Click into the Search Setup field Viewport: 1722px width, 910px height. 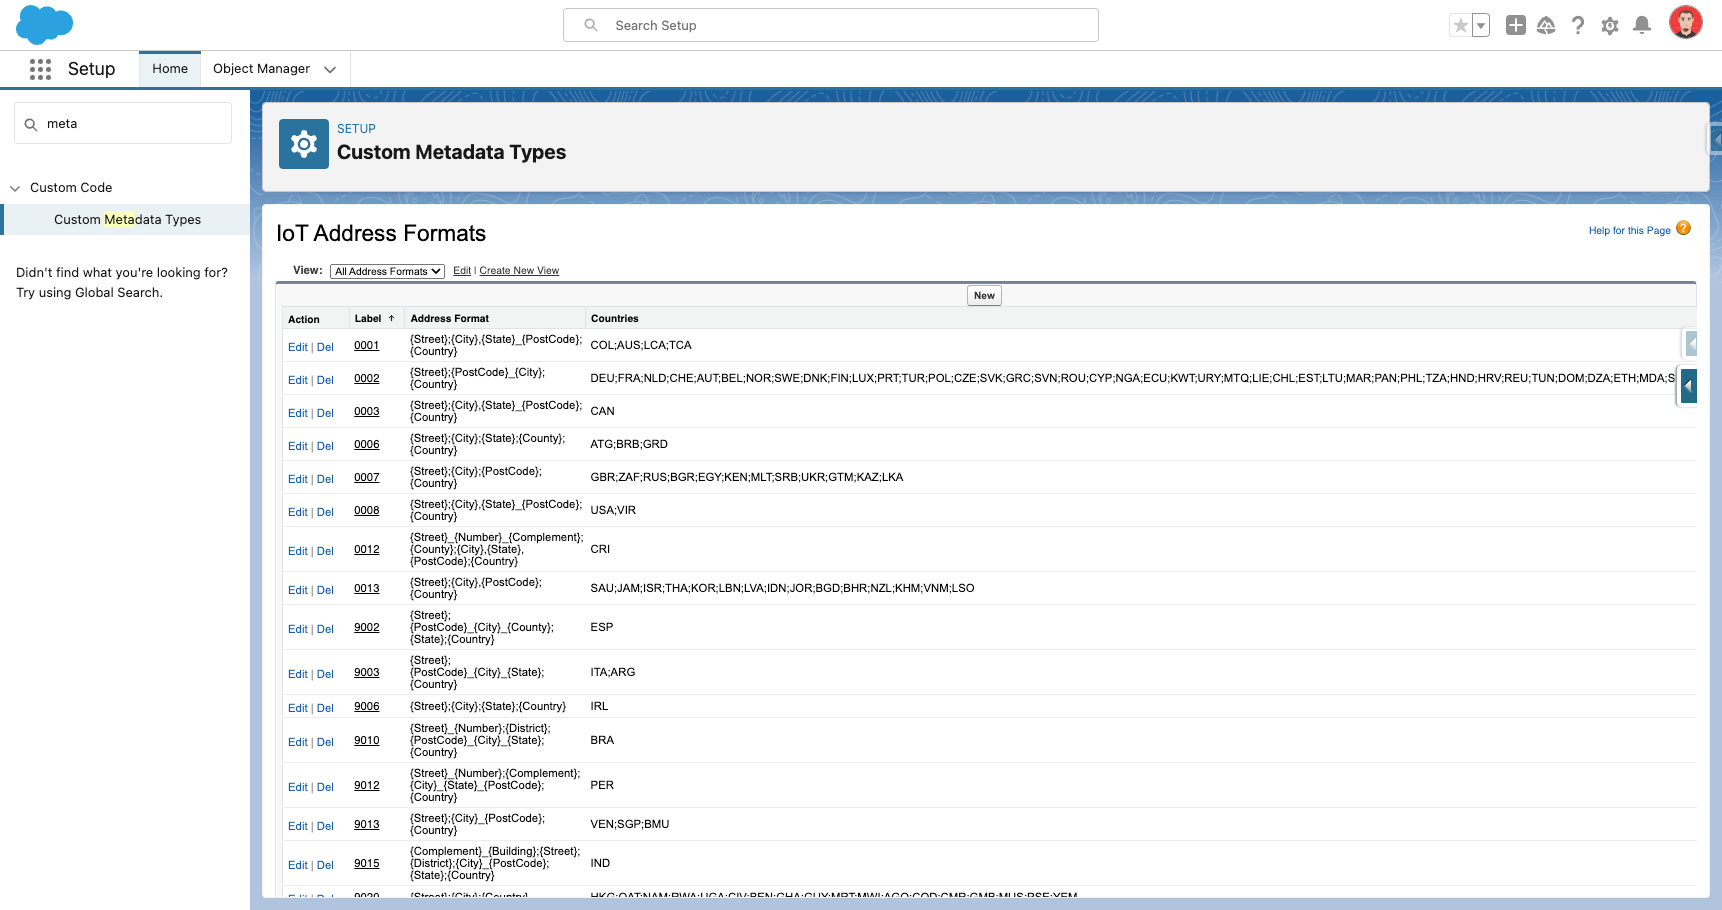pos(831,25)
